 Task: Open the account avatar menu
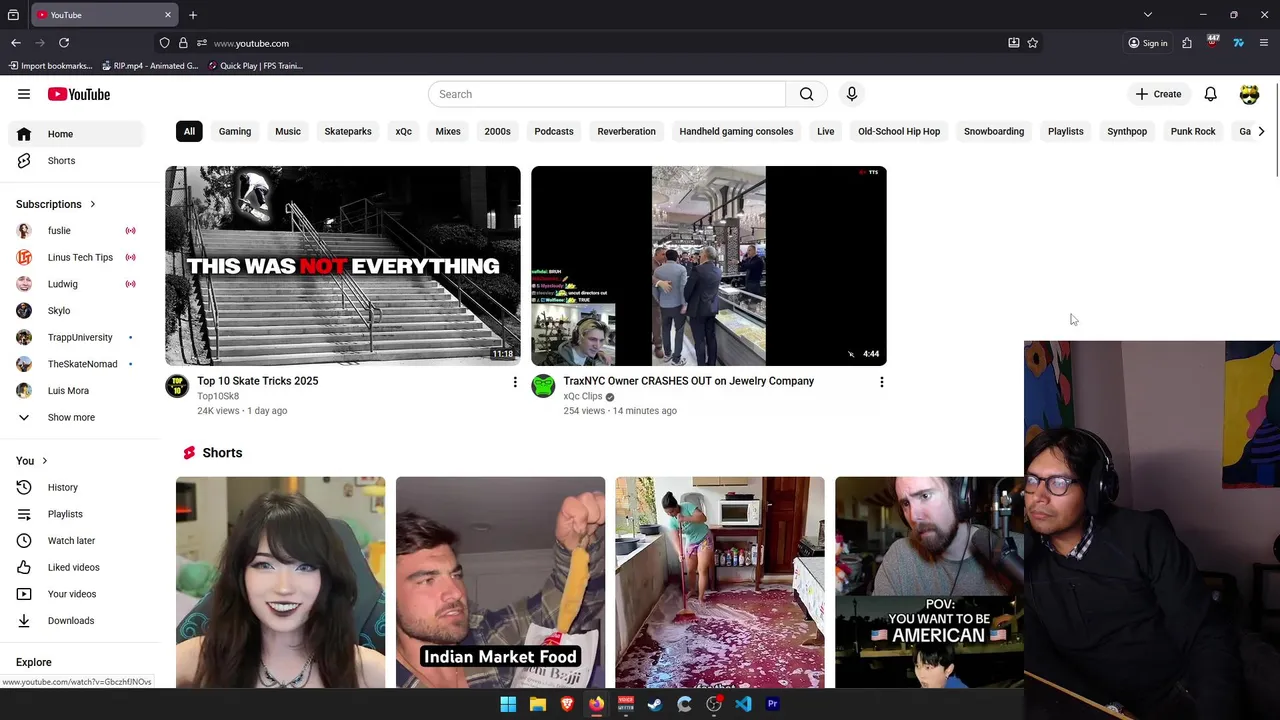pyautogui.click(x=1249, y=94)
